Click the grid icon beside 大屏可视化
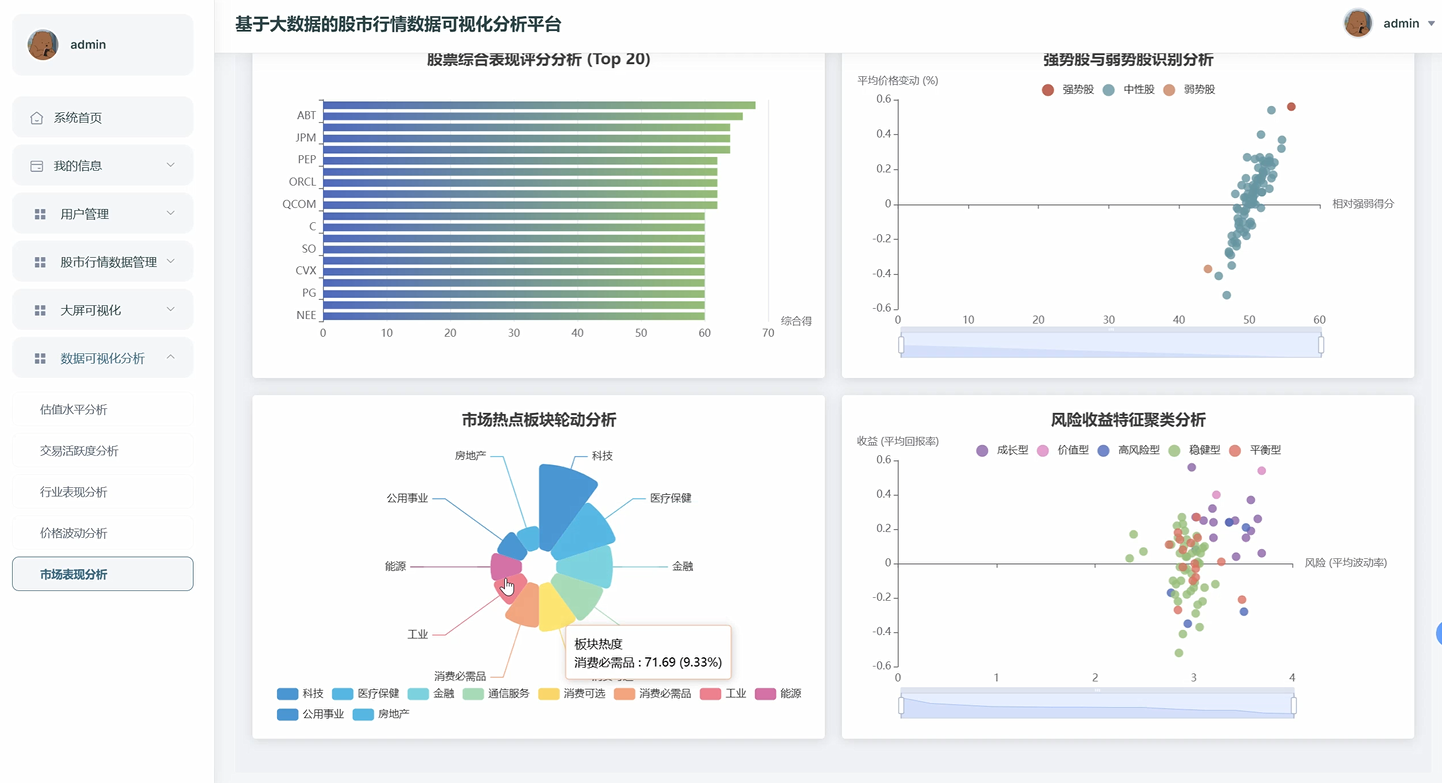 [40, 310]
